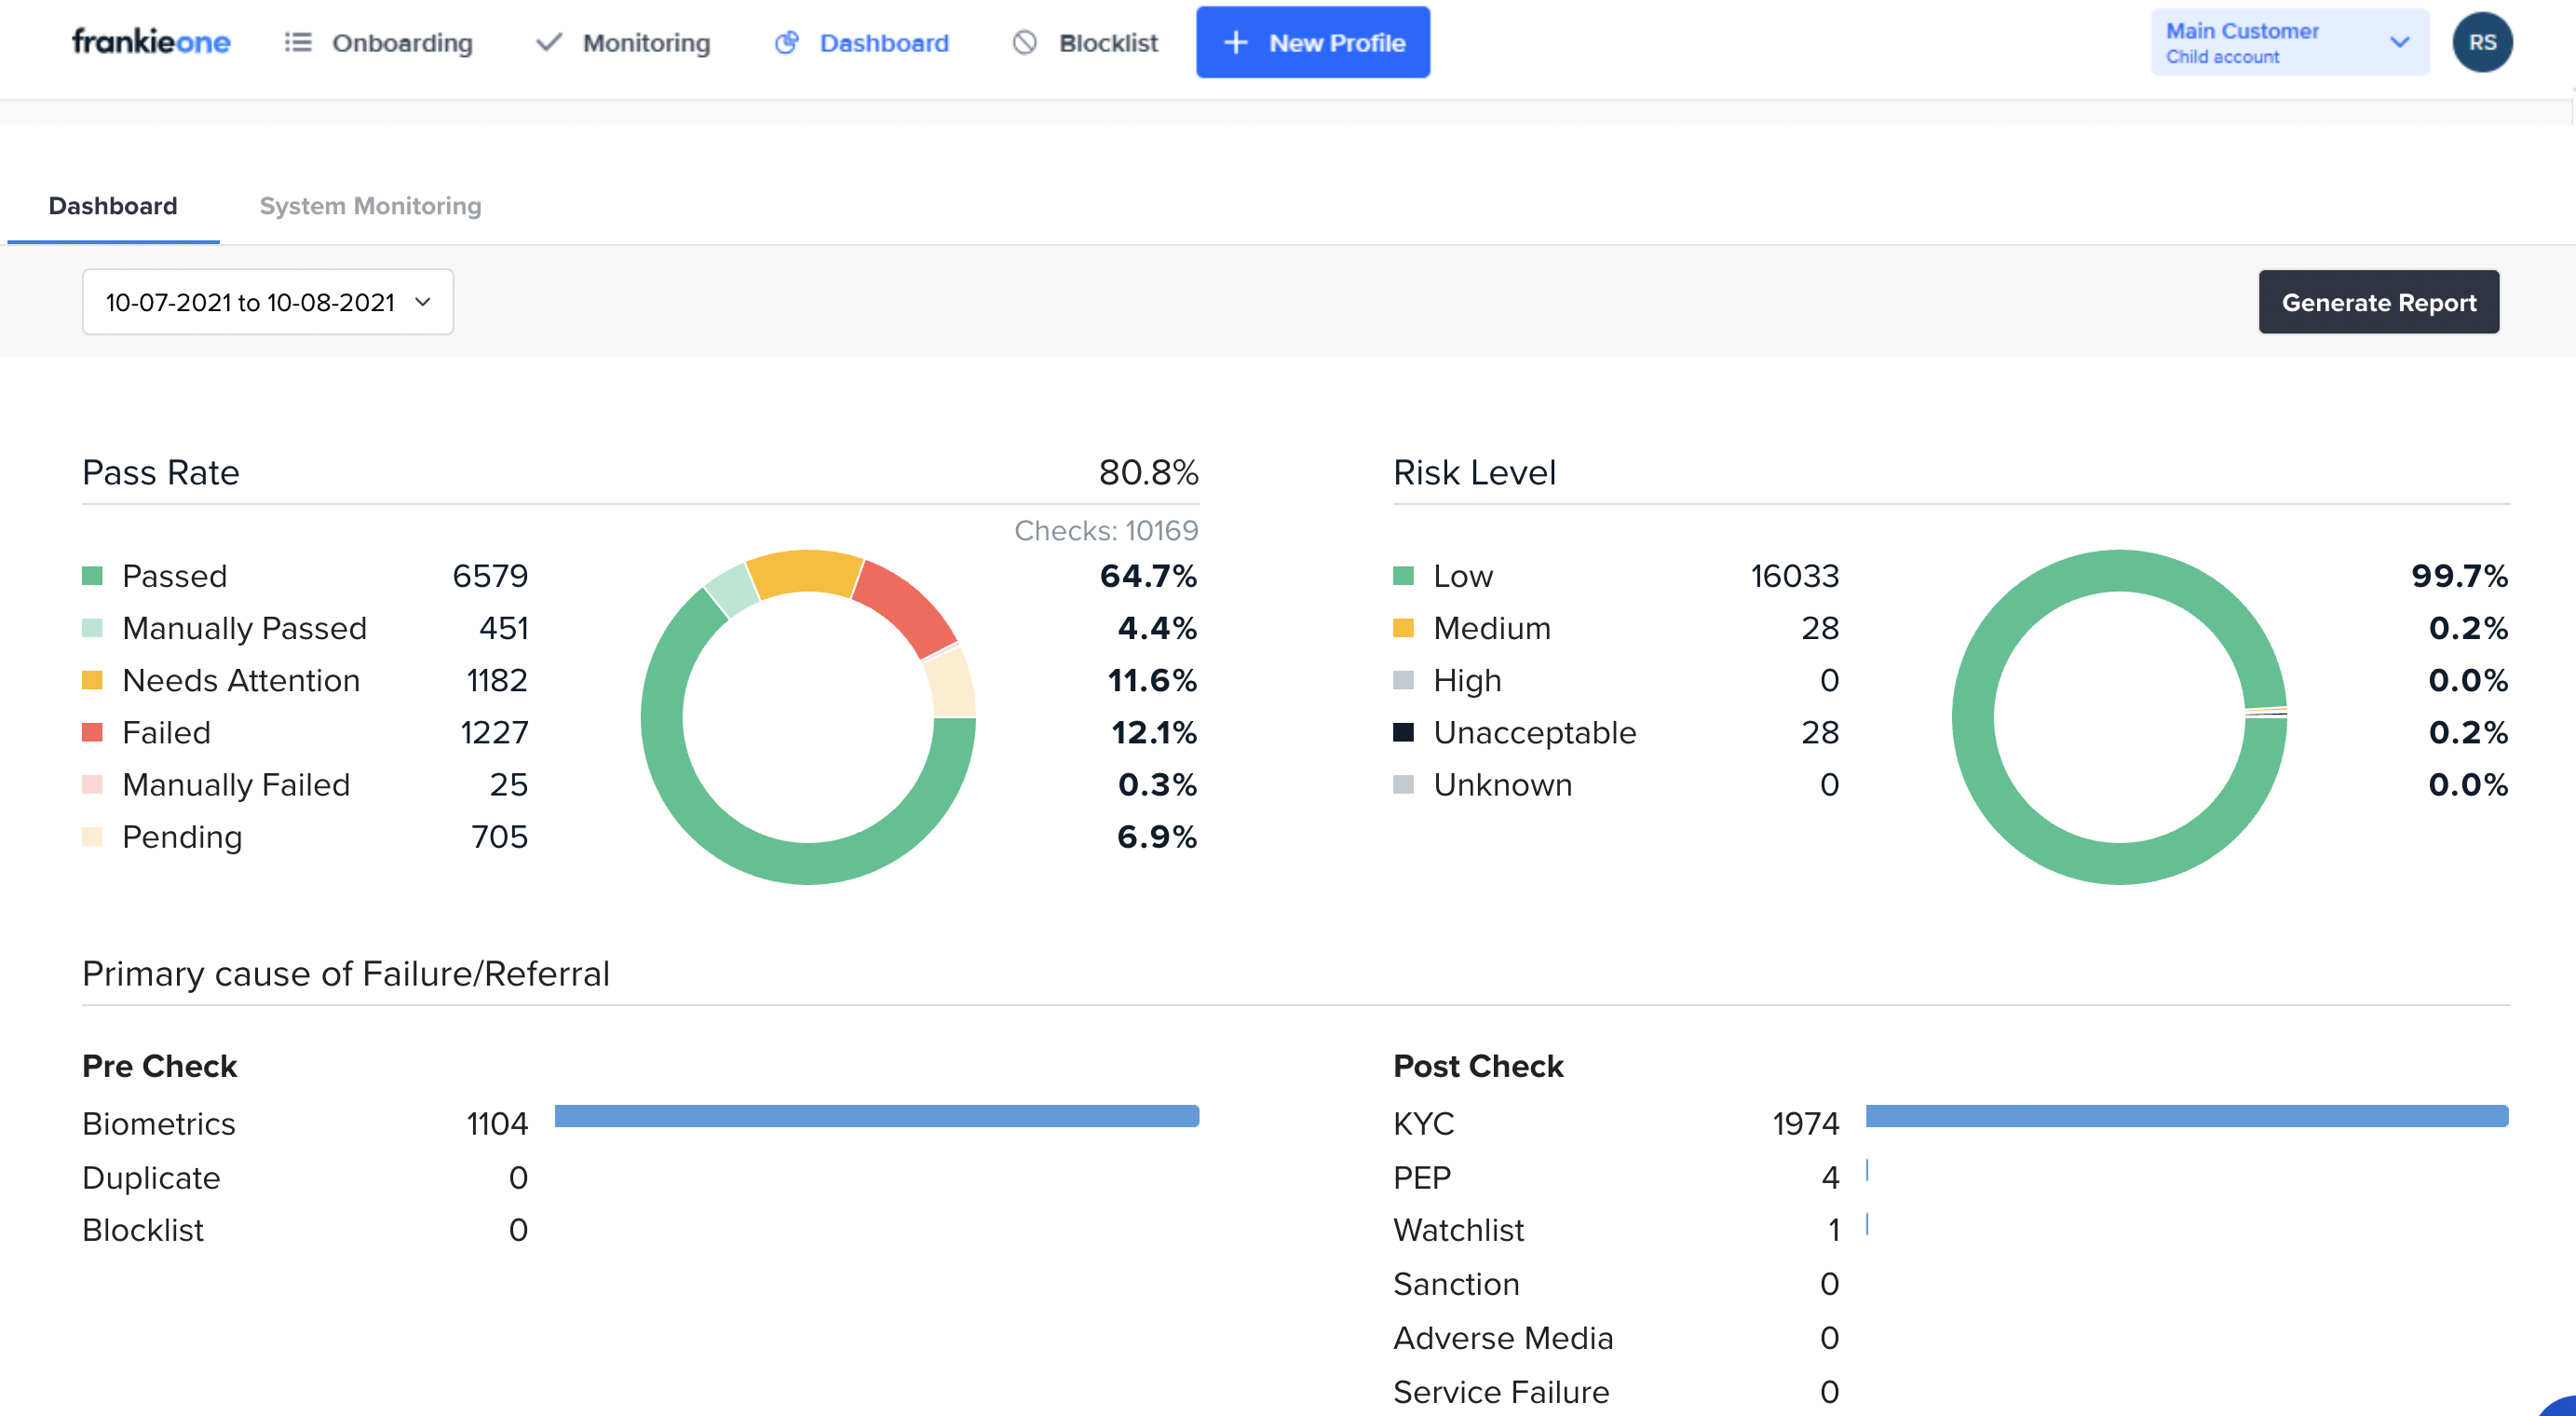Switch to the System Monitoring tab

coord(370,206)
